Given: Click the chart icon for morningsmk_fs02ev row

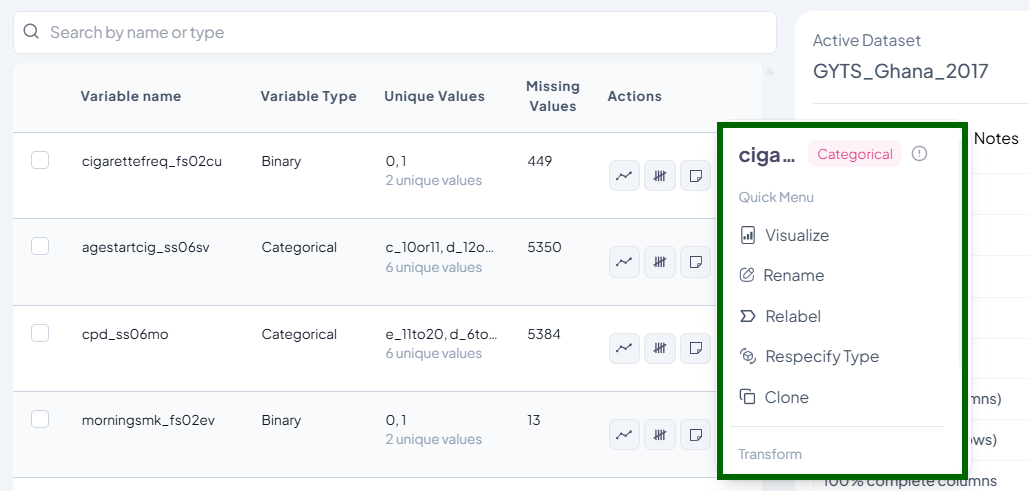Looking at the screenshot, I should point(624,435).
